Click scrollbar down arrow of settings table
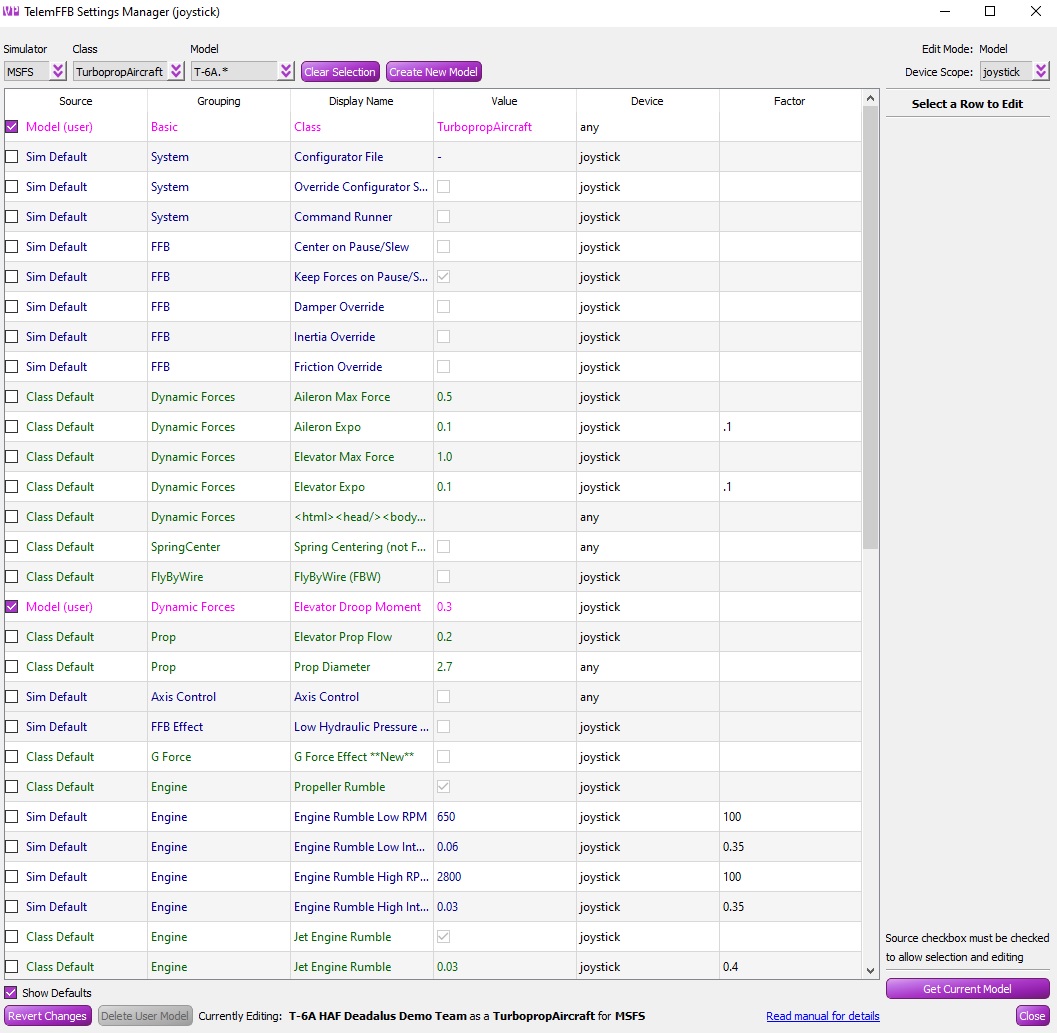This screenshot has width=1057, height=1033. point(870,970)
